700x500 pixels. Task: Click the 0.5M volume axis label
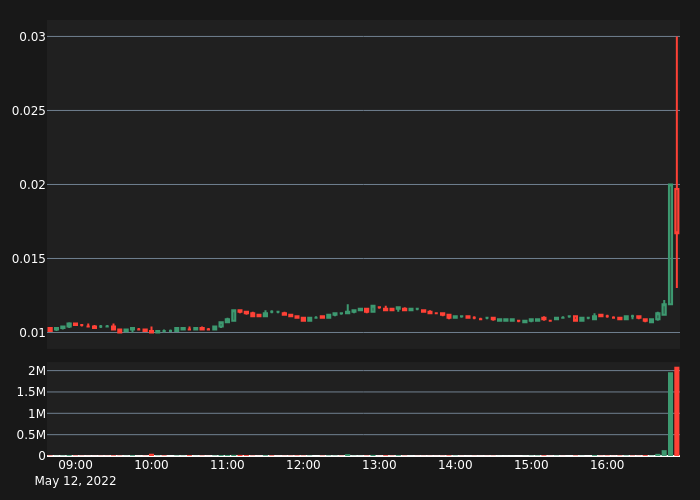click(31, 434)
